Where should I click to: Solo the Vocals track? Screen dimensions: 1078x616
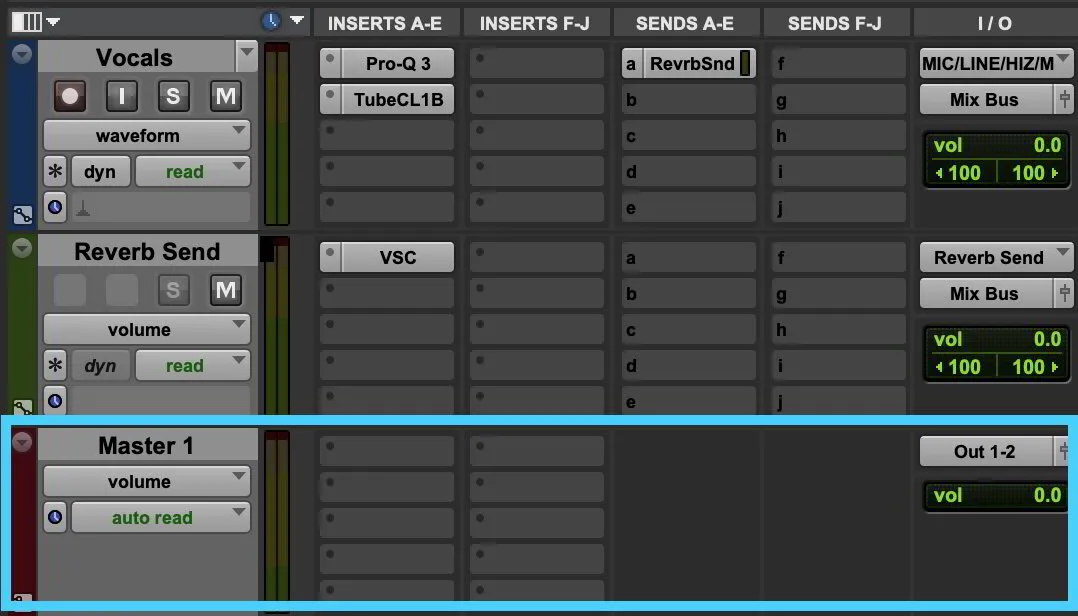tap(172, 96)
